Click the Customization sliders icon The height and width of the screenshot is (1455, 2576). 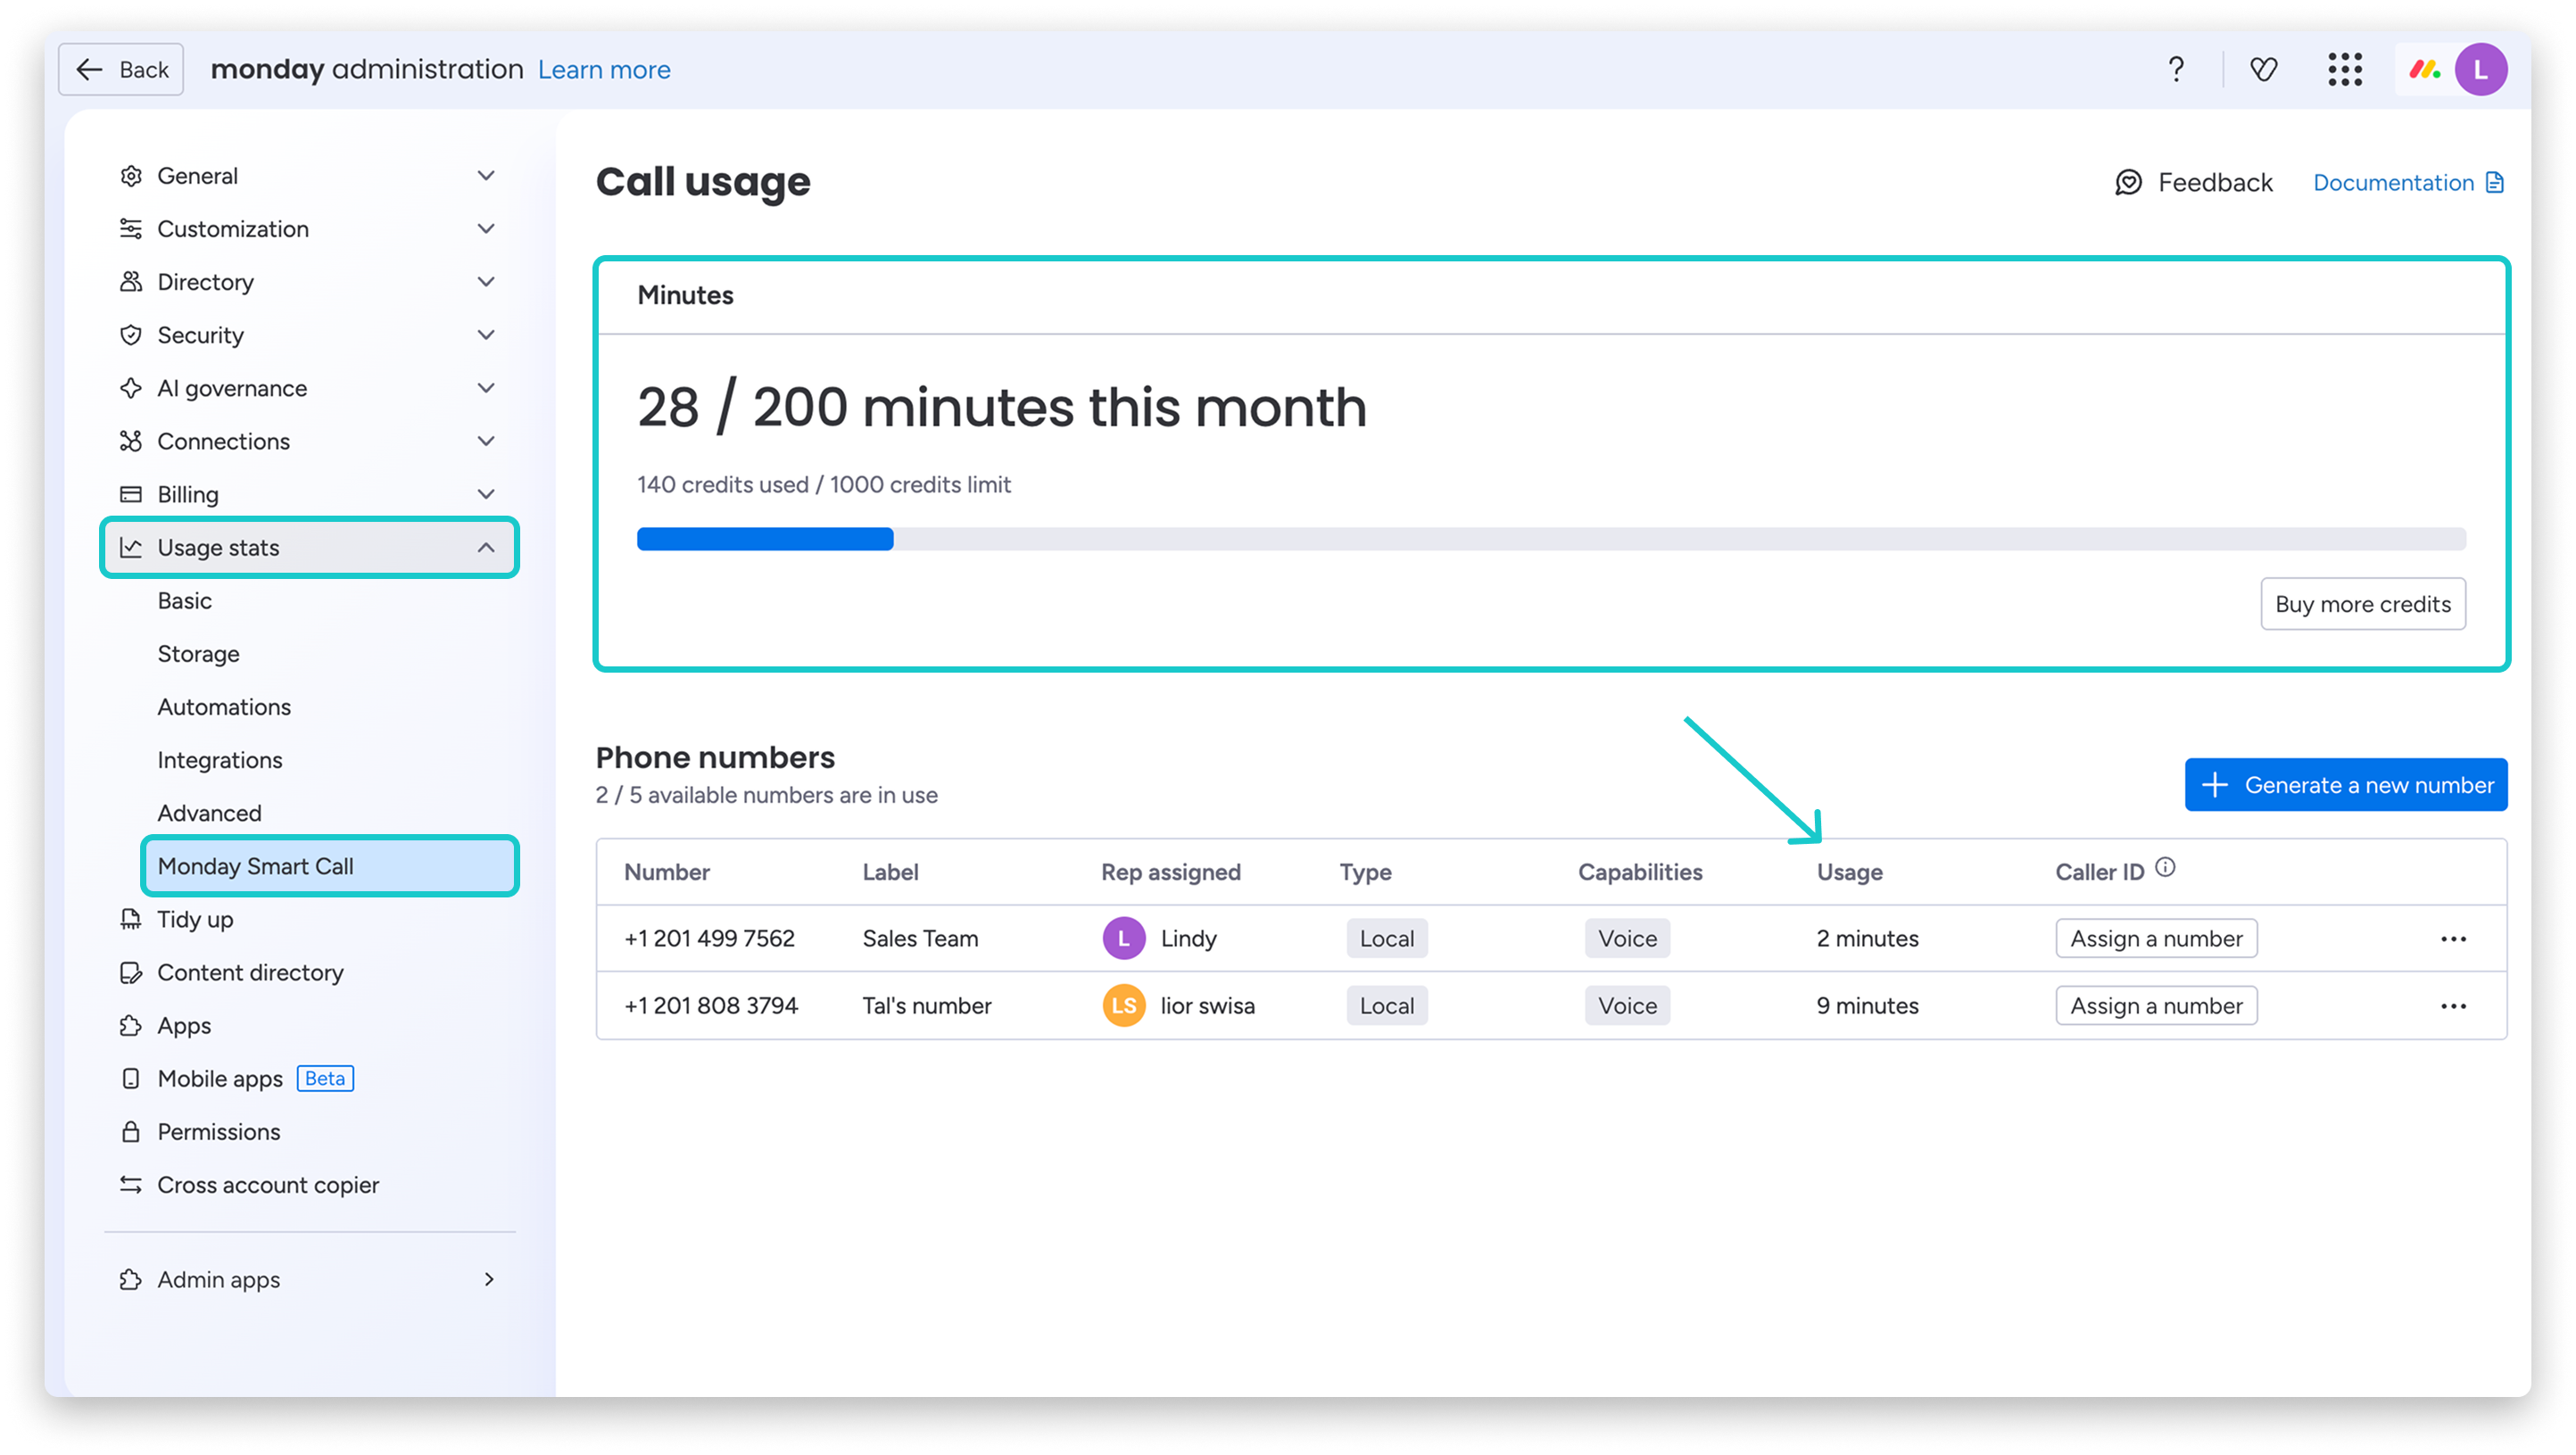coord(131,229)
